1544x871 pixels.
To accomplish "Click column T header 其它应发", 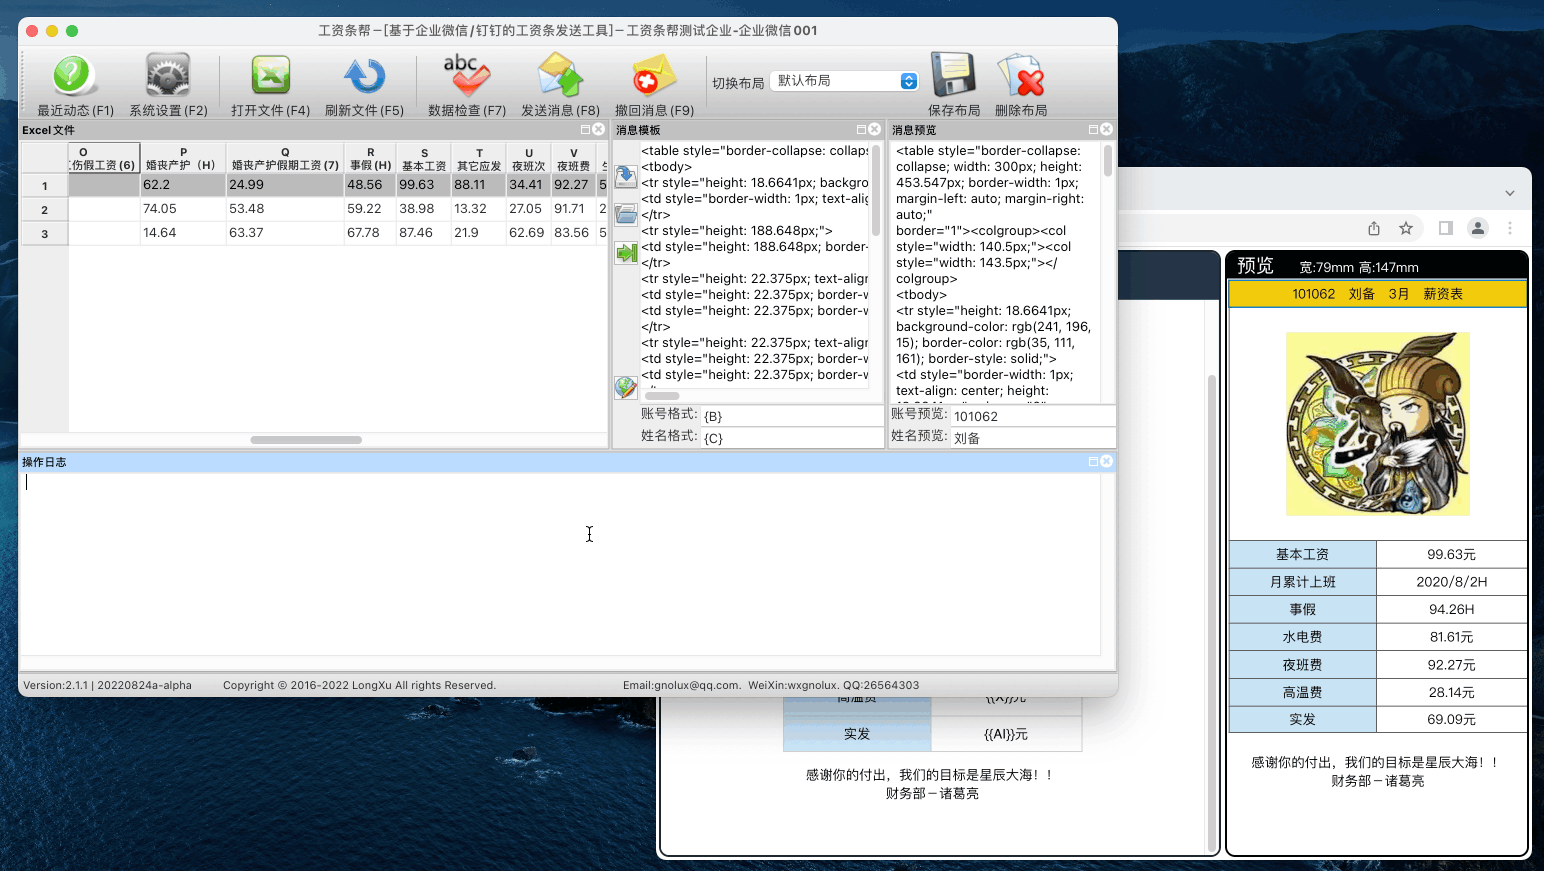I will 479,158.
